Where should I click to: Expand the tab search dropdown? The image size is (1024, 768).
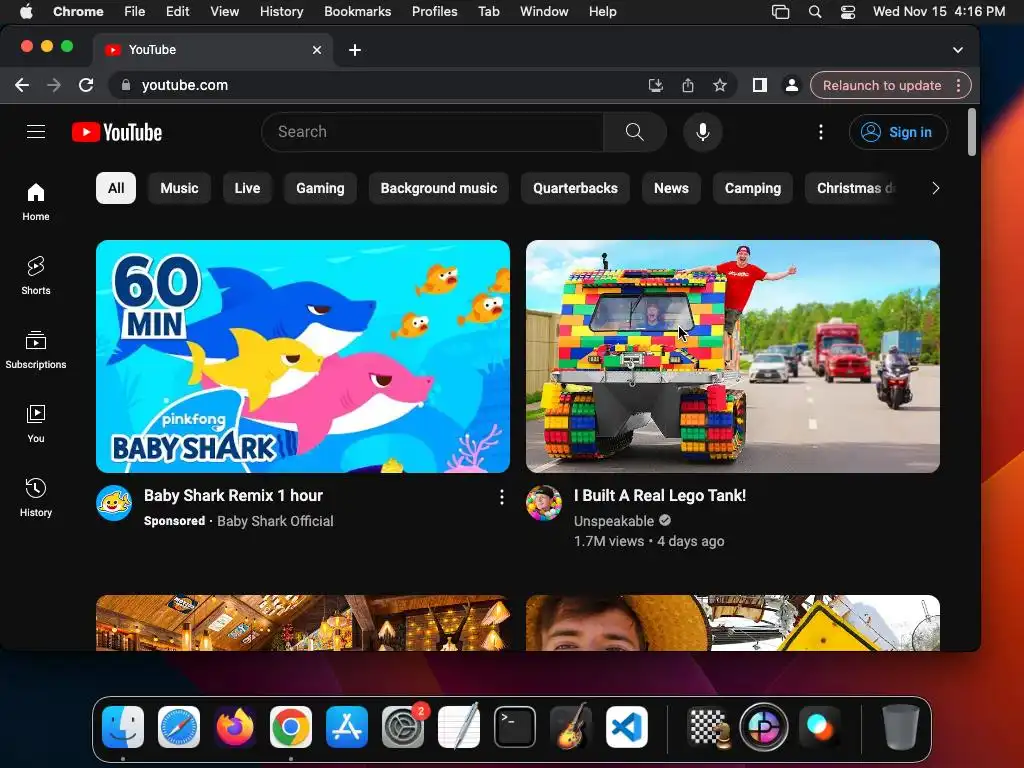point(957,50)
